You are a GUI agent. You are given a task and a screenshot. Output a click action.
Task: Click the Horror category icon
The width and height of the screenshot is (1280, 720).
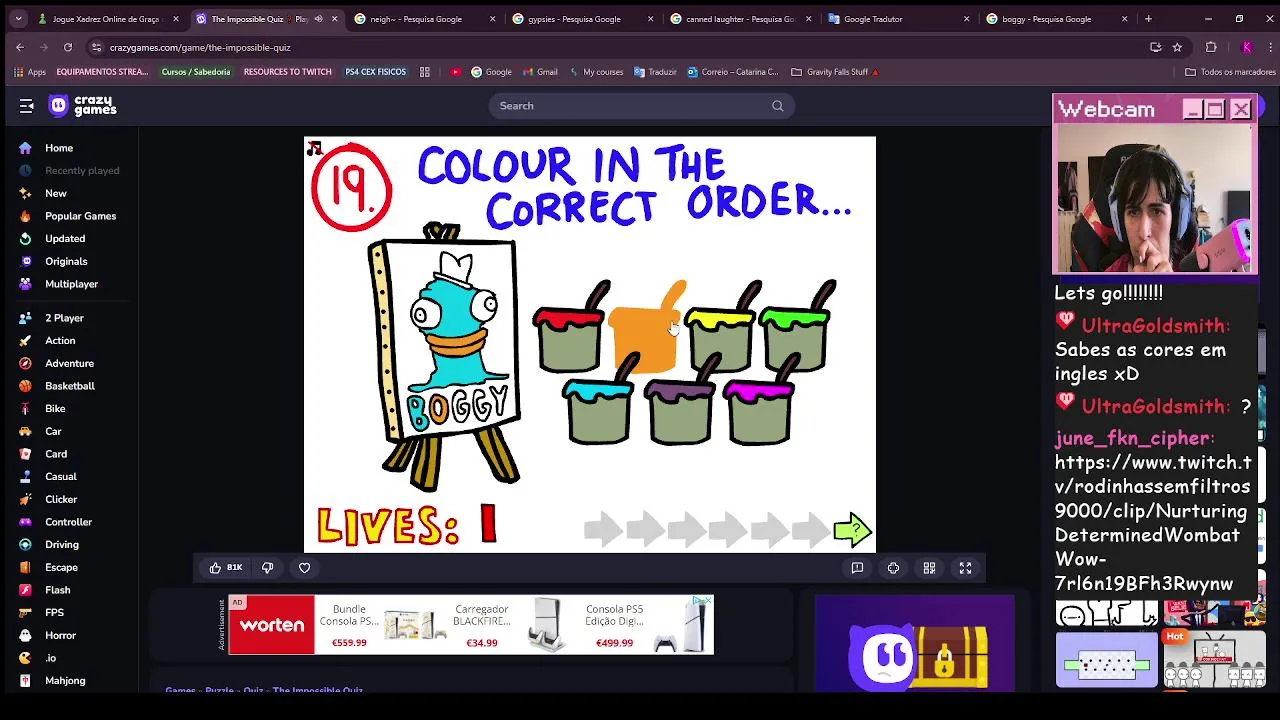pyautogui.click(x=25, y=636)
